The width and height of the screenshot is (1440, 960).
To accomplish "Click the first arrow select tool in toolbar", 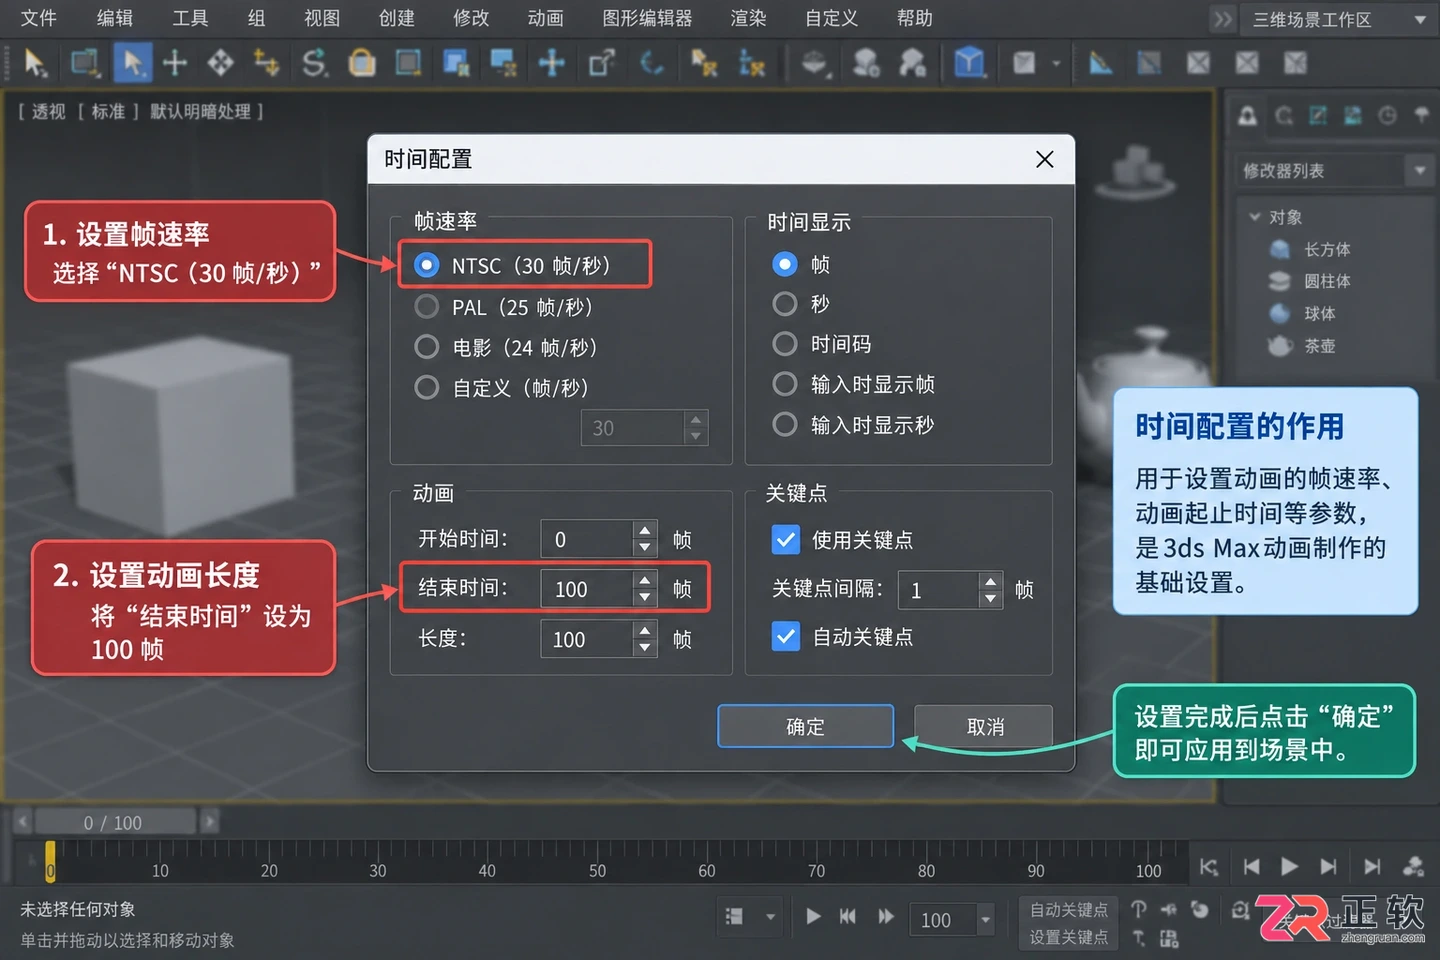I will click(x=35, y=63).
